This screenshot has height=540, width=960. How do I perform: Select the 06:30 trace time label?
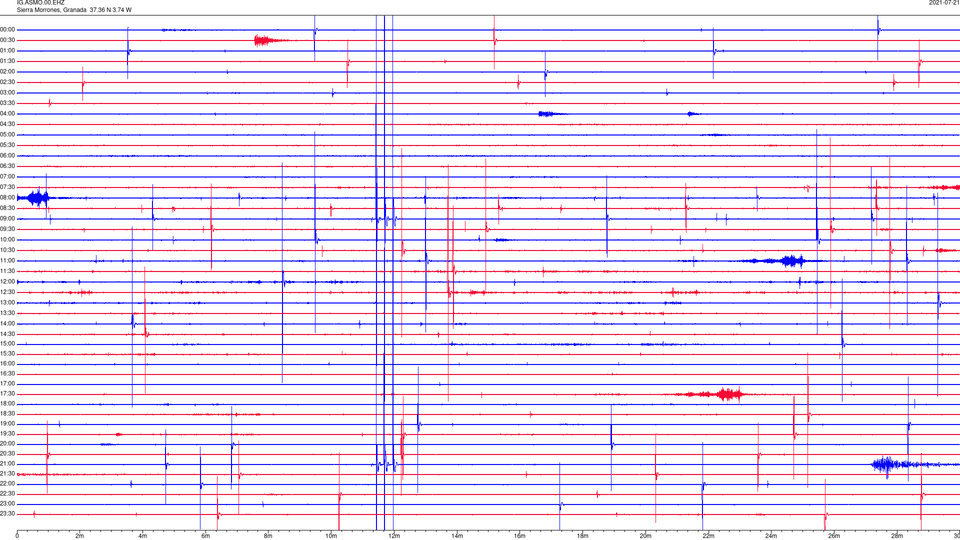[x=8, y=166]
